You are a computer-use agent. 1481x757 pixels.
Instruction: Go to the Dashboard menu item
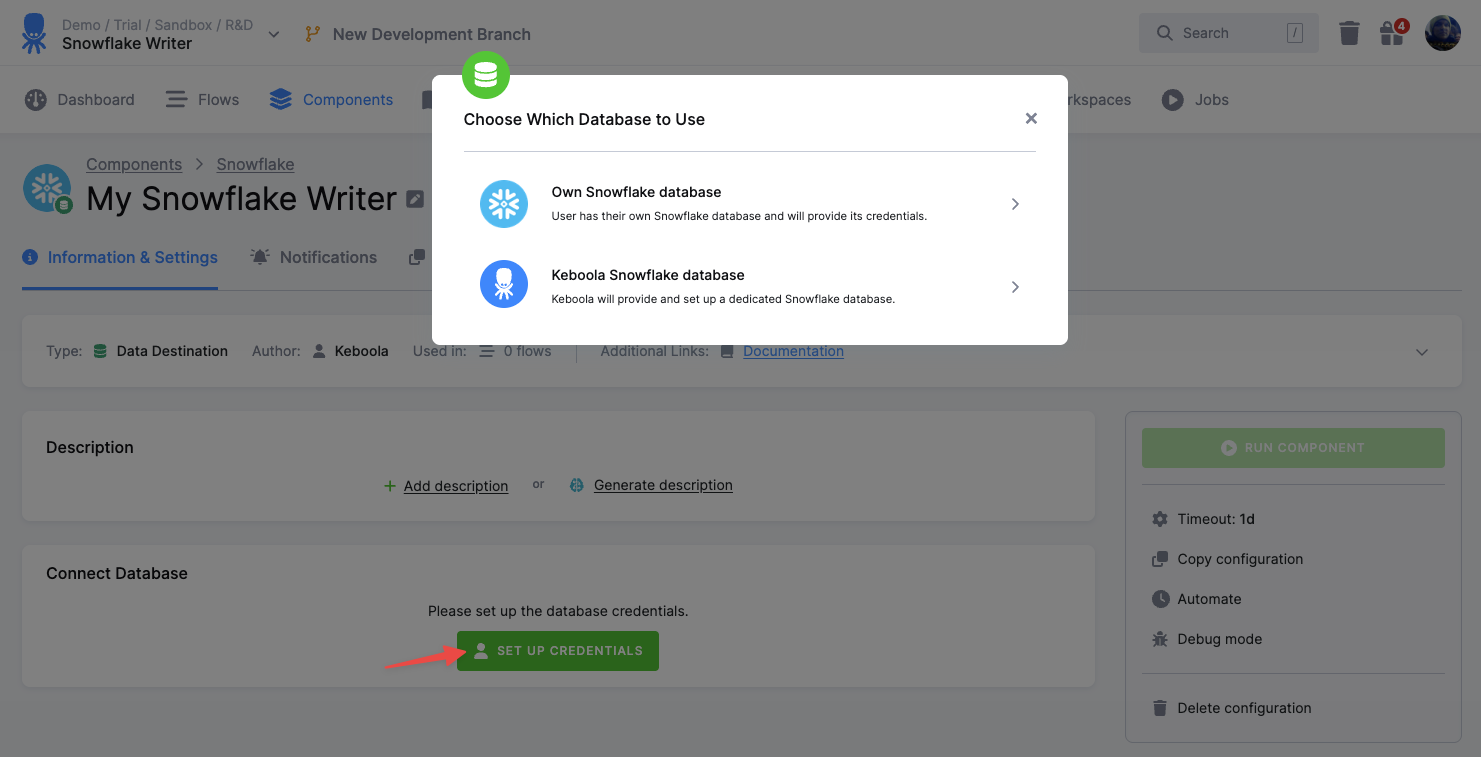[80, 100]
